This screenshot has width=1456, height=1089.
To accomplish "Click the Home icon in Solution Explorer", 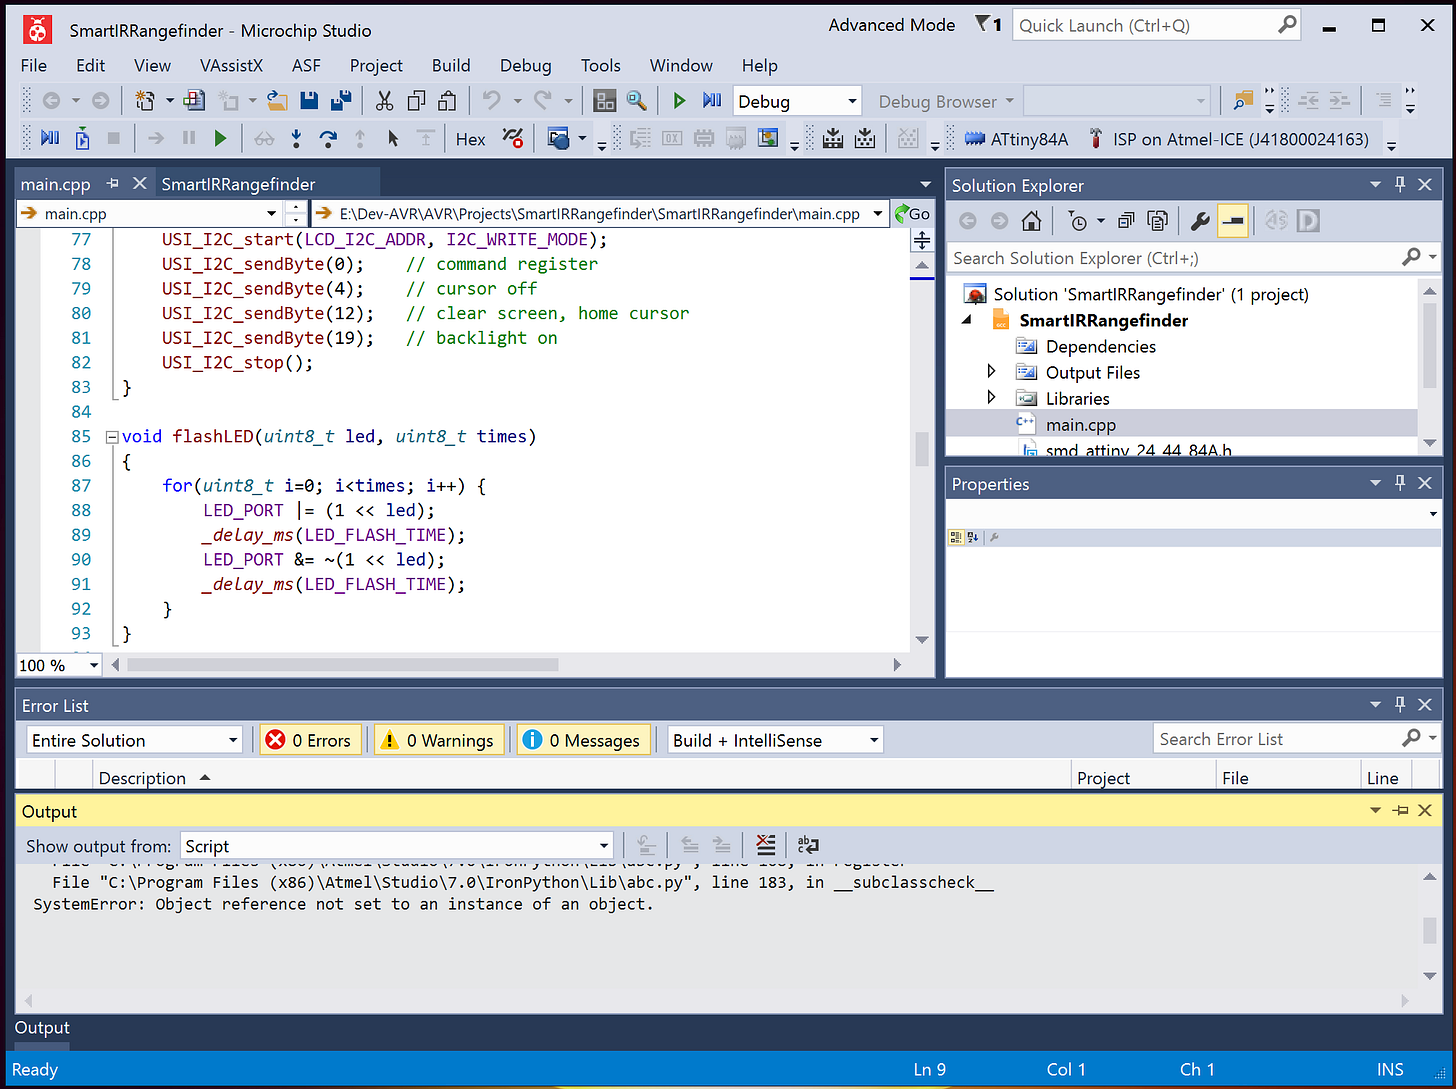I will (x=1031, y=220).
